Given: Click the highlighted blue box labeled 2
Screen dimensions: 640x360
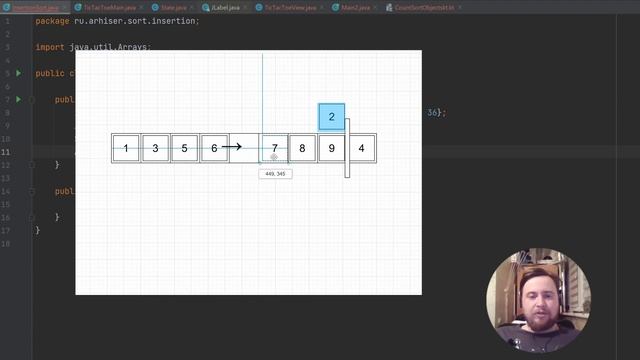Looking at the screenshot, I should 331,117.
